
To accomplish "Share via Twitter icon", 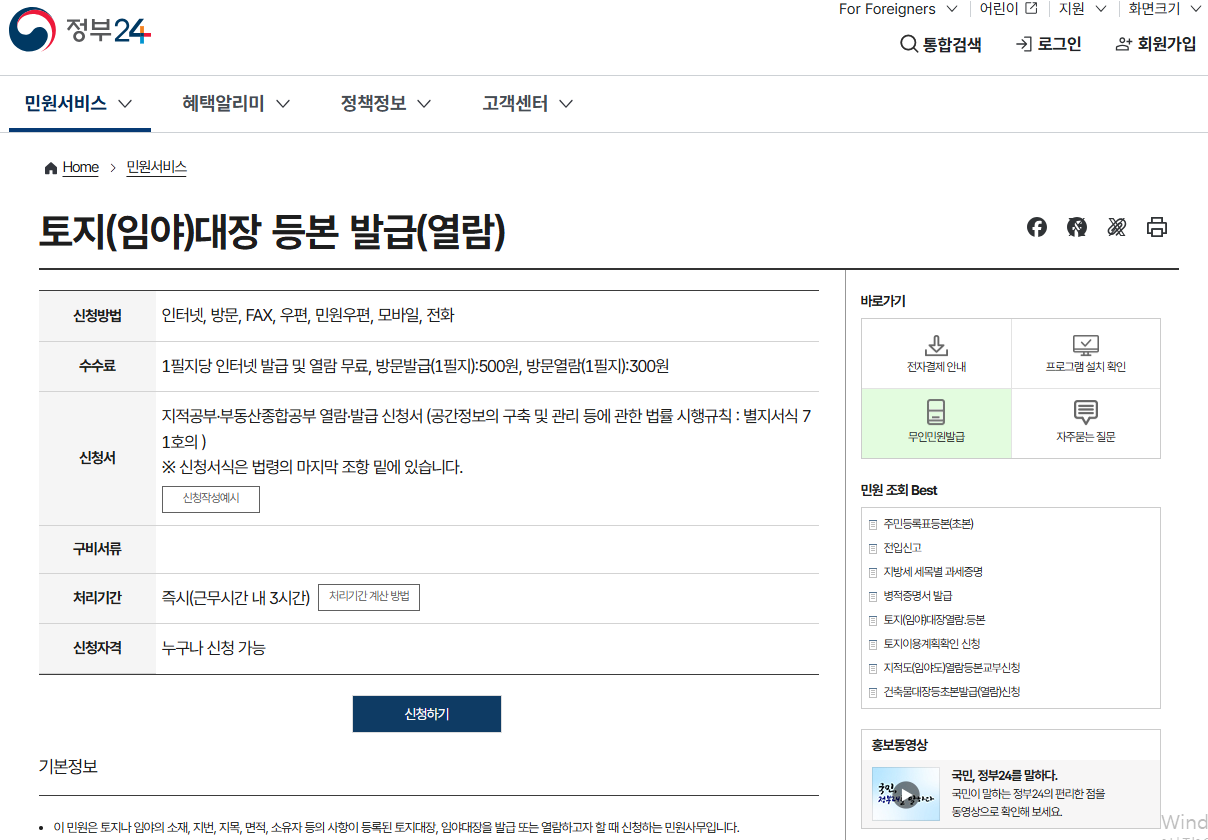I will click(1116, 227).
